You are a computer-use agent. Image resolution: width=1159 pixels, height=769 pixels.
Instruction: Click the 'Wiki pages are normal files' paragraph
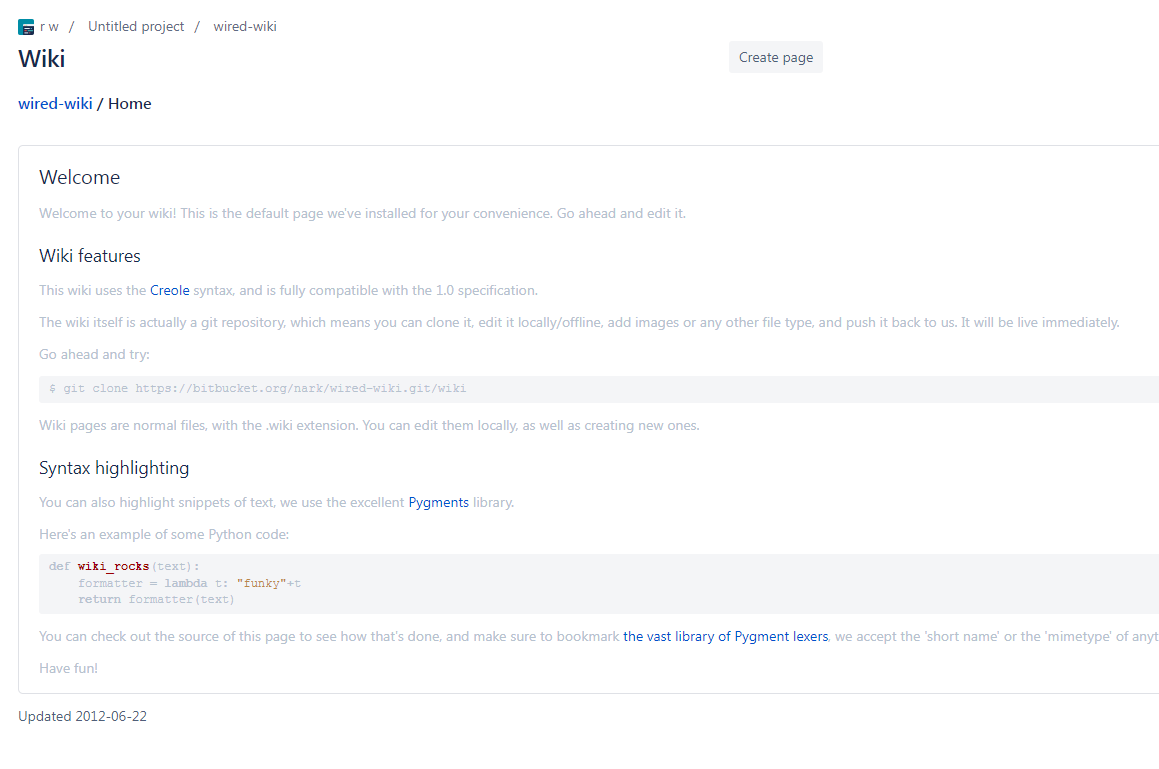click(369, 425)
